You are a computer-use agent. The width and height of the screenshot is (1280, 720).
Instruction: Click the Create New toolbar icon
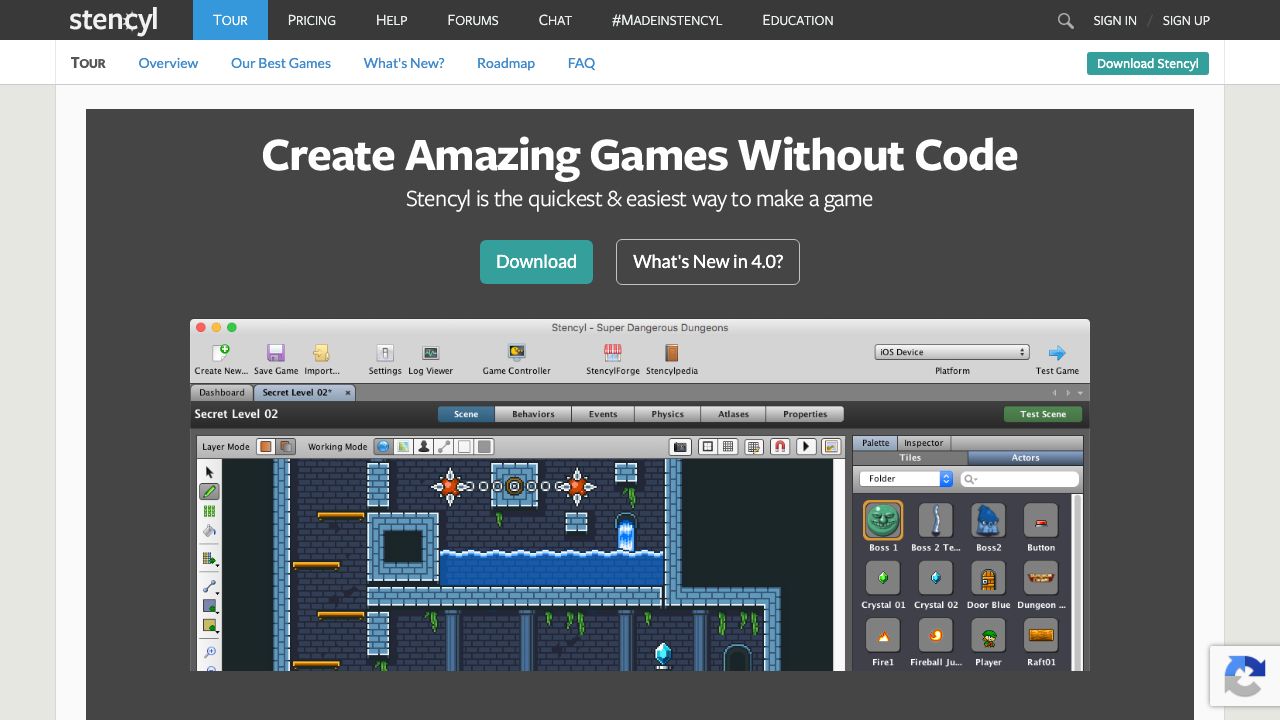click(x=221, y=352)
